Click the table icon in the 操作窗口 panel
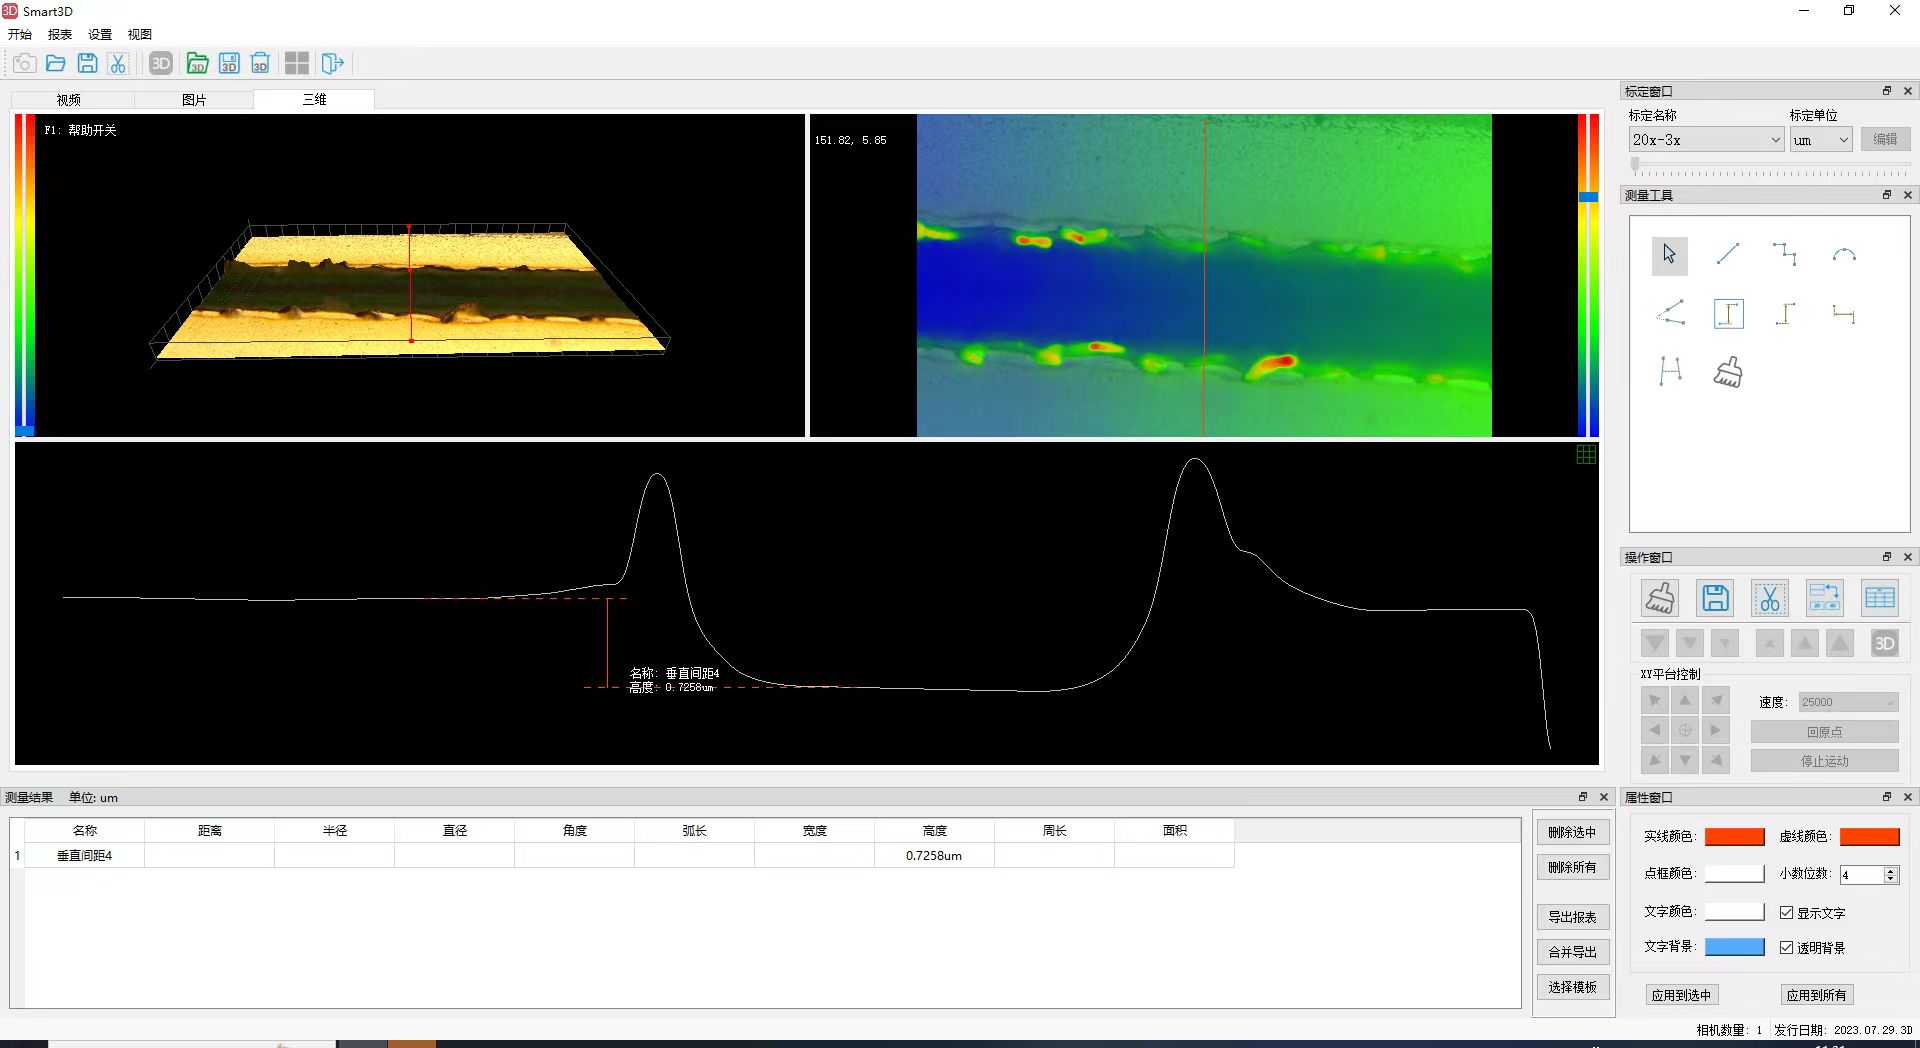 tap(1879, 598)
